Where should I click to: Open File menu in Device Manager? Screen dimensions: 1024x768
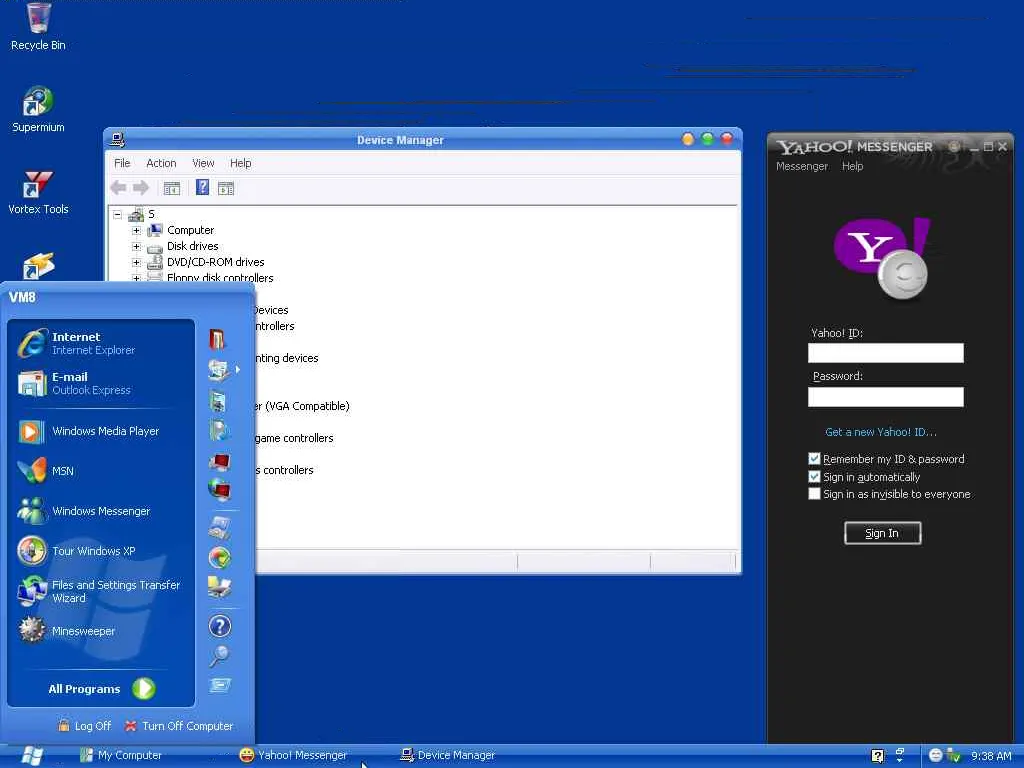[122, 163]
